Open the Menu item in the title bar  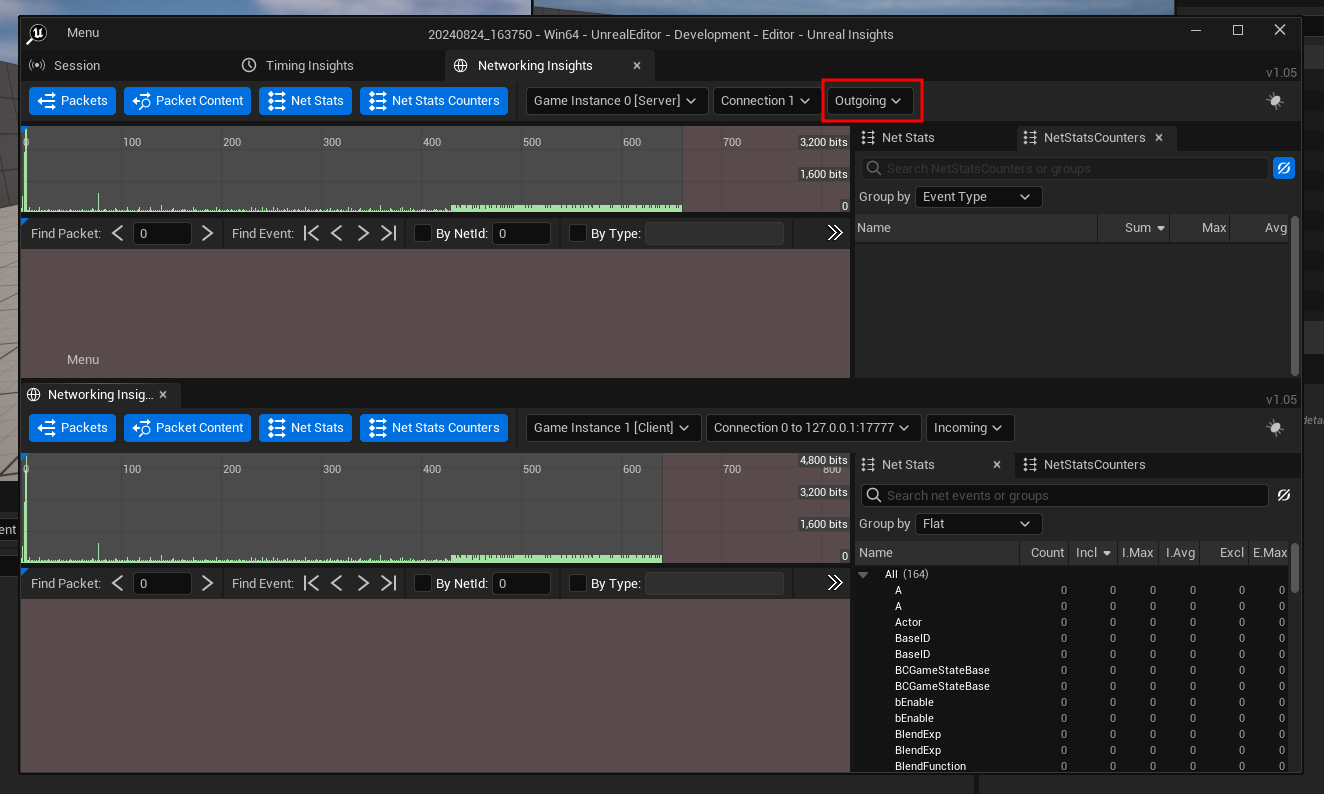click(83, 33)
